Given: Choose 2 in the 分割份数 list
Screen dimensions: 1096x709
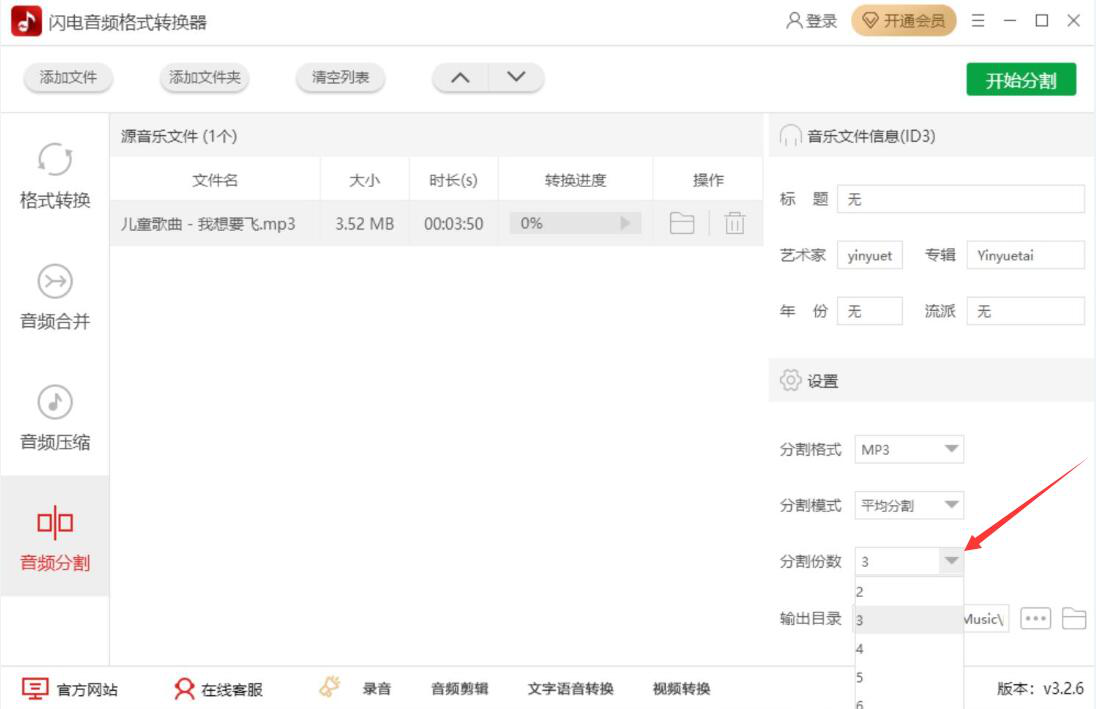Looking at the screenshot, I should click(909, 592).
